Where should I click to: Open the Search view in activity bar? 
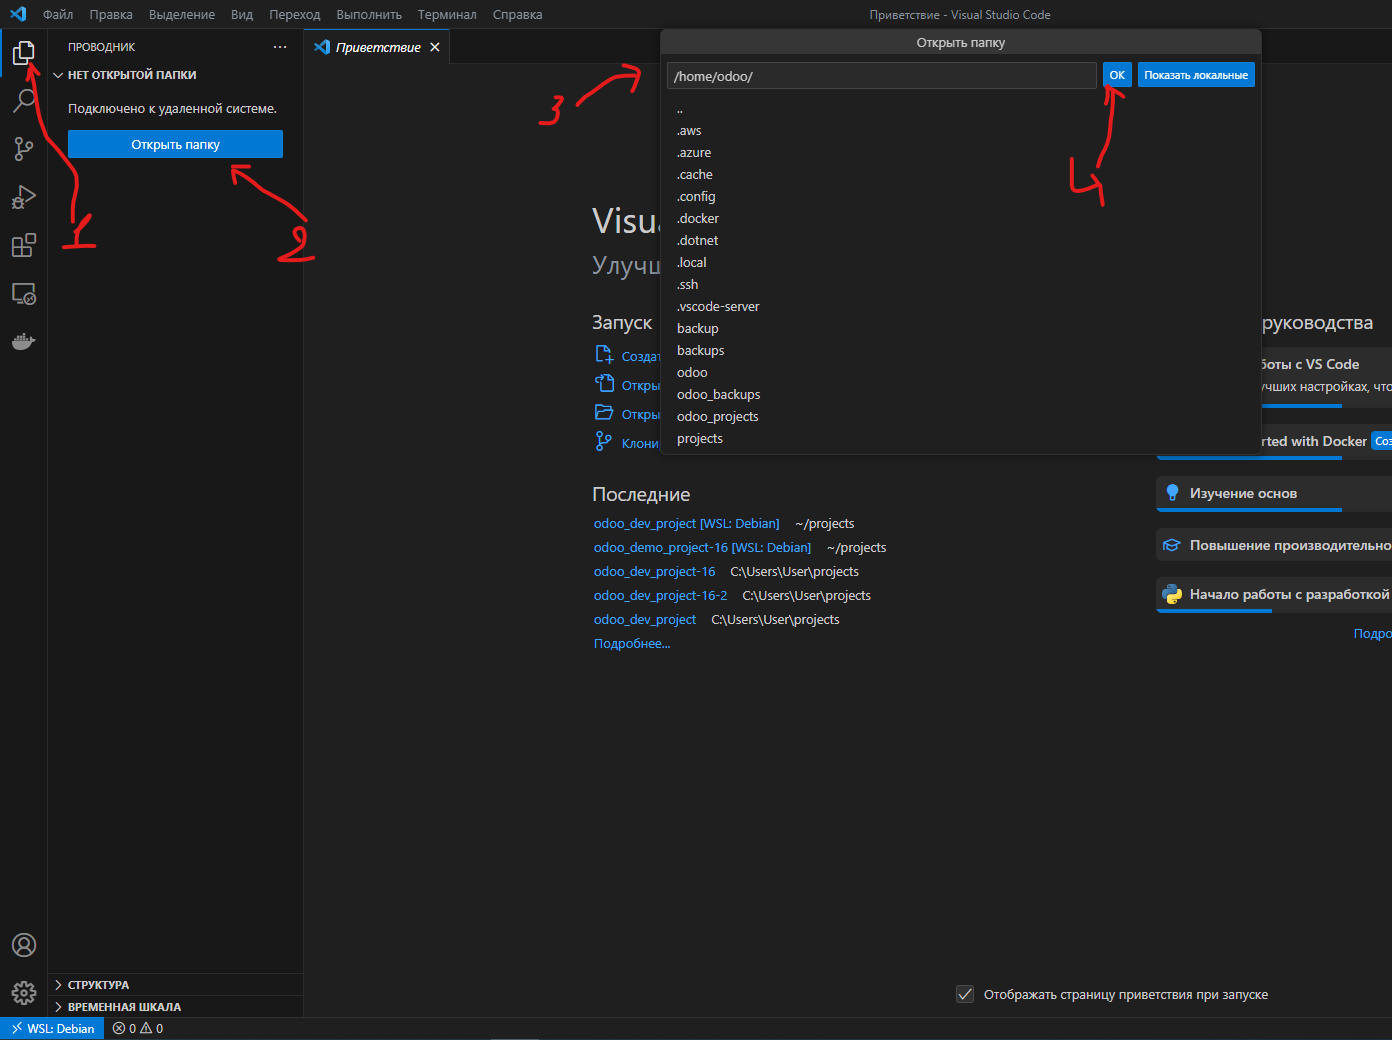click(24, 100)
